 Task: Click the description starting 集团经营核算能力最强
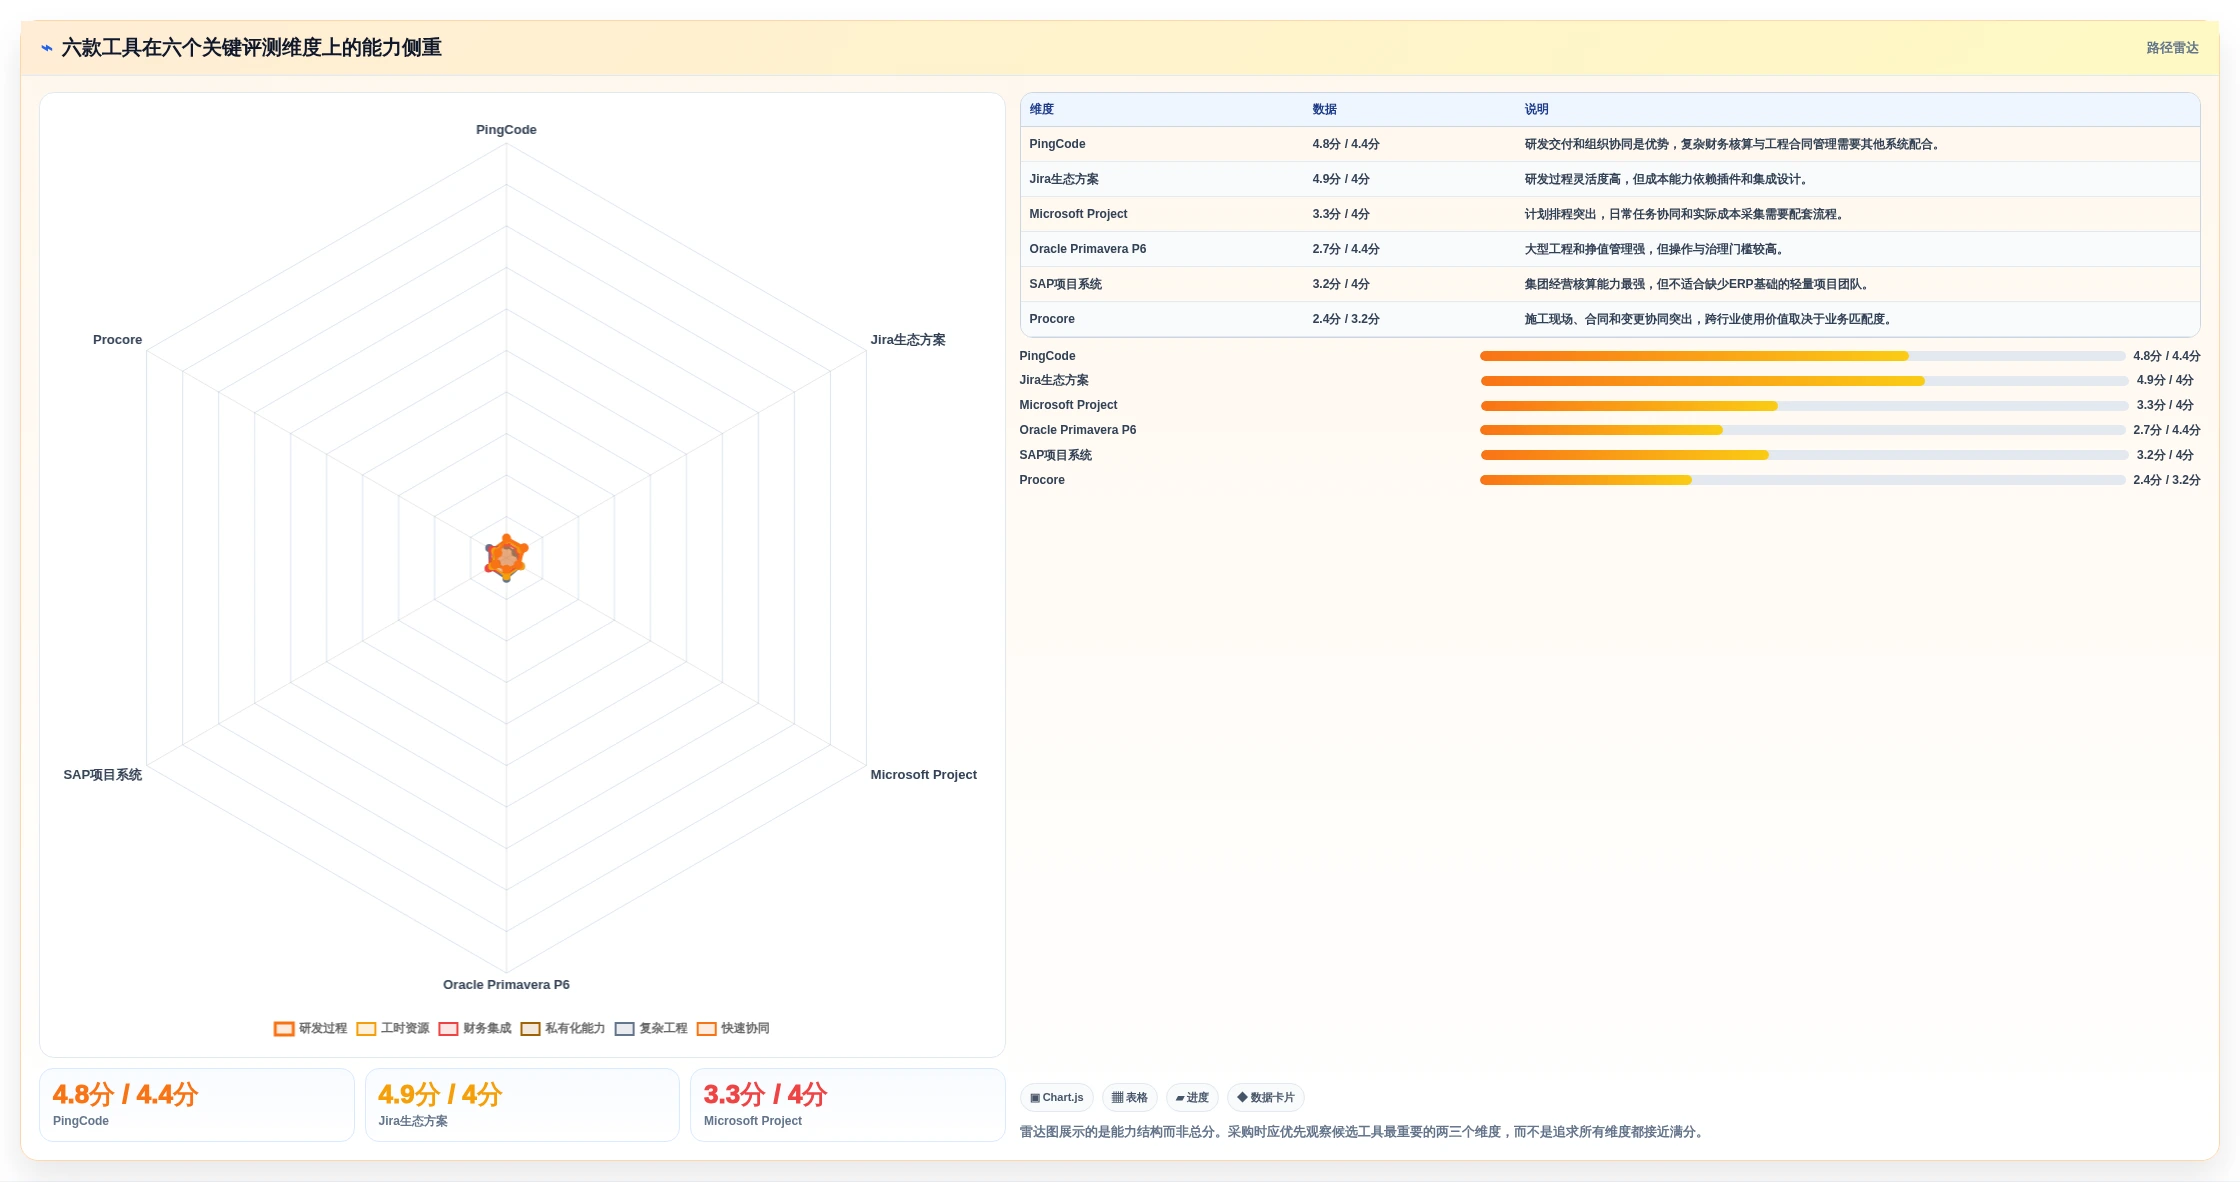1698,284
